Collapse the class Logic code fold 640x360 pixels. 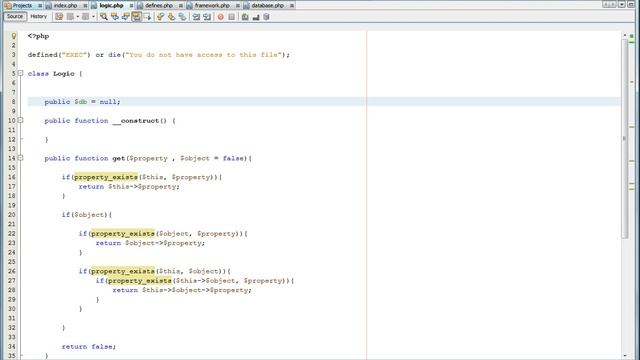pos(20,73)
